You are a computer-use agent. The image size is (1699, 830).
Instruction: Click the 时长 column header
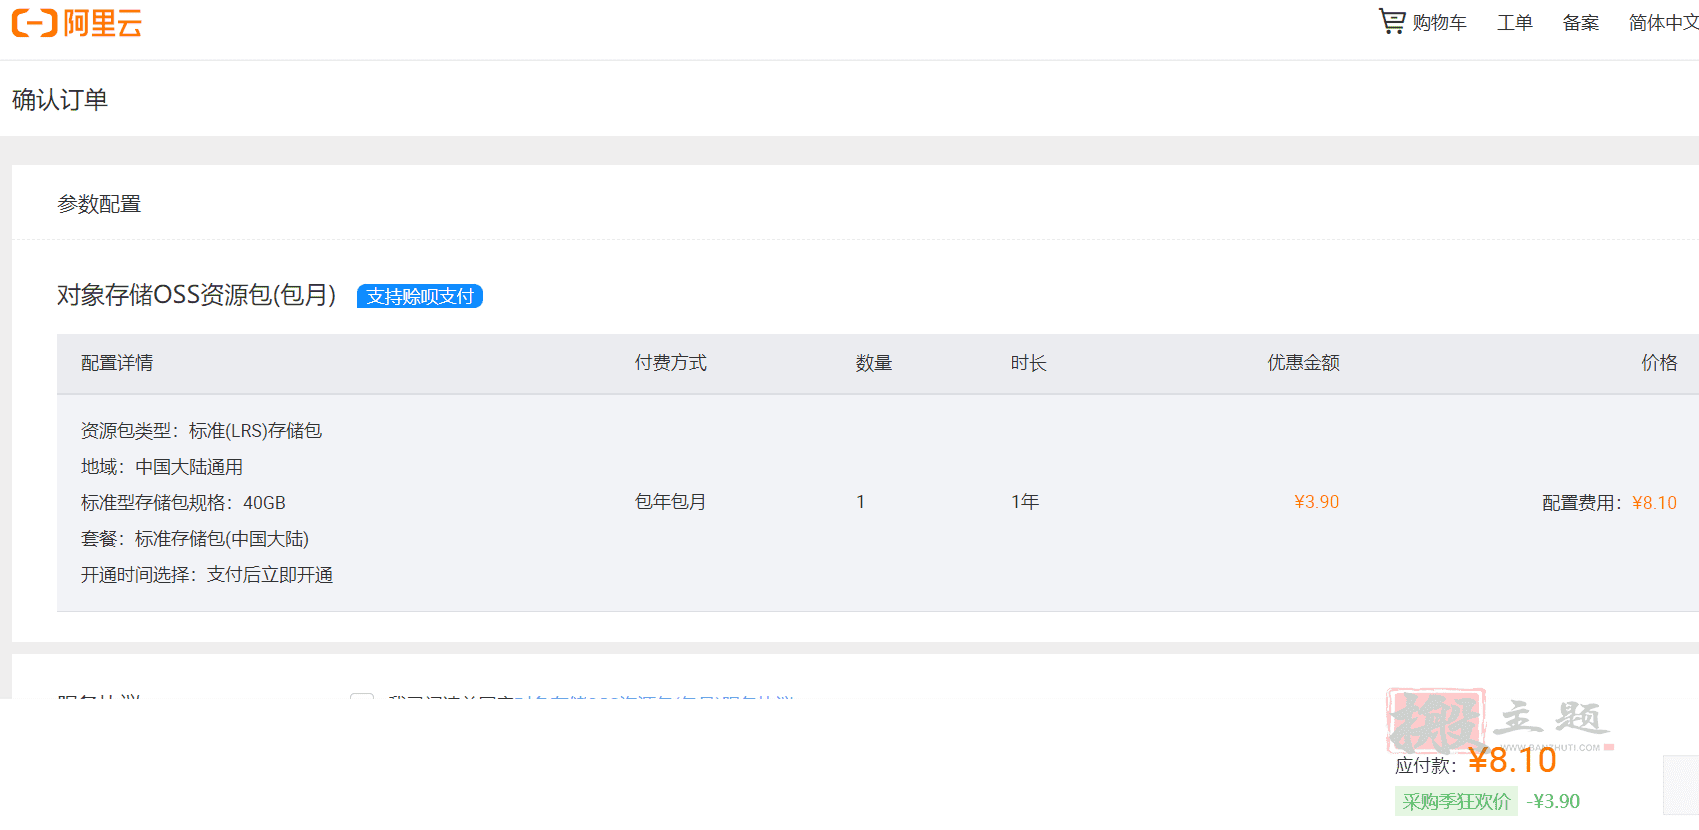coord(1029,363)
